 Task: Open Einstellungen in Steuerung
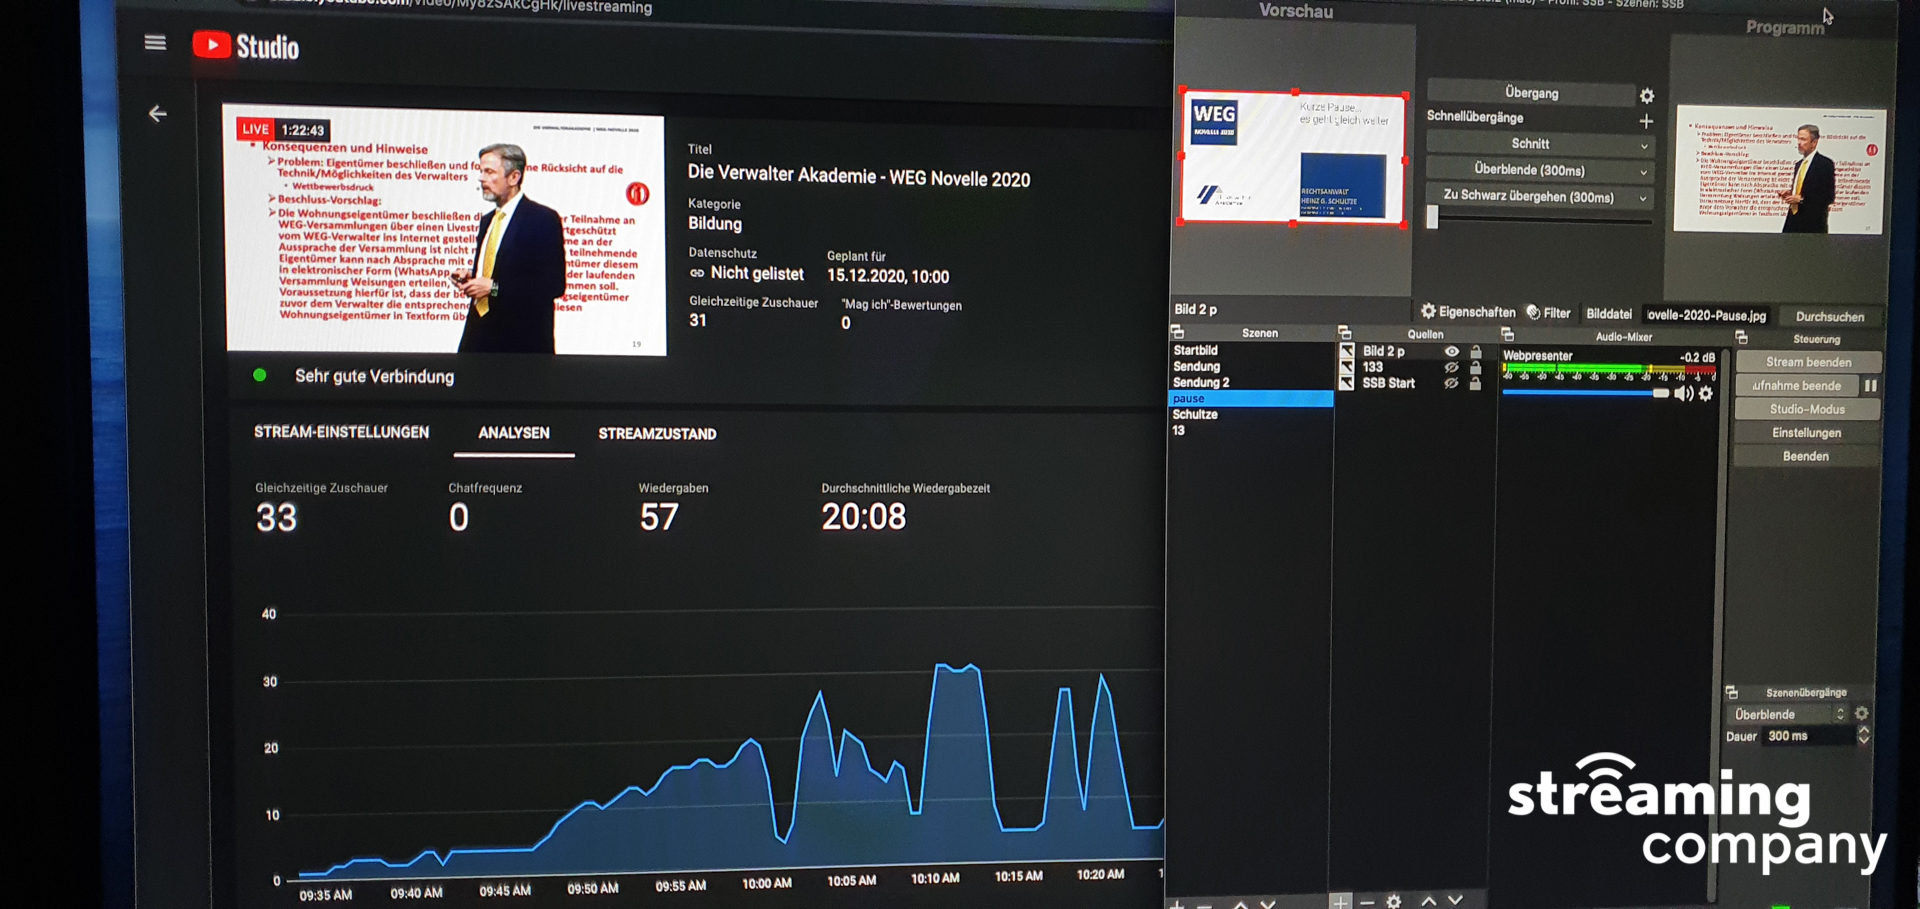pyautogui.click(x=1808, y=433)
